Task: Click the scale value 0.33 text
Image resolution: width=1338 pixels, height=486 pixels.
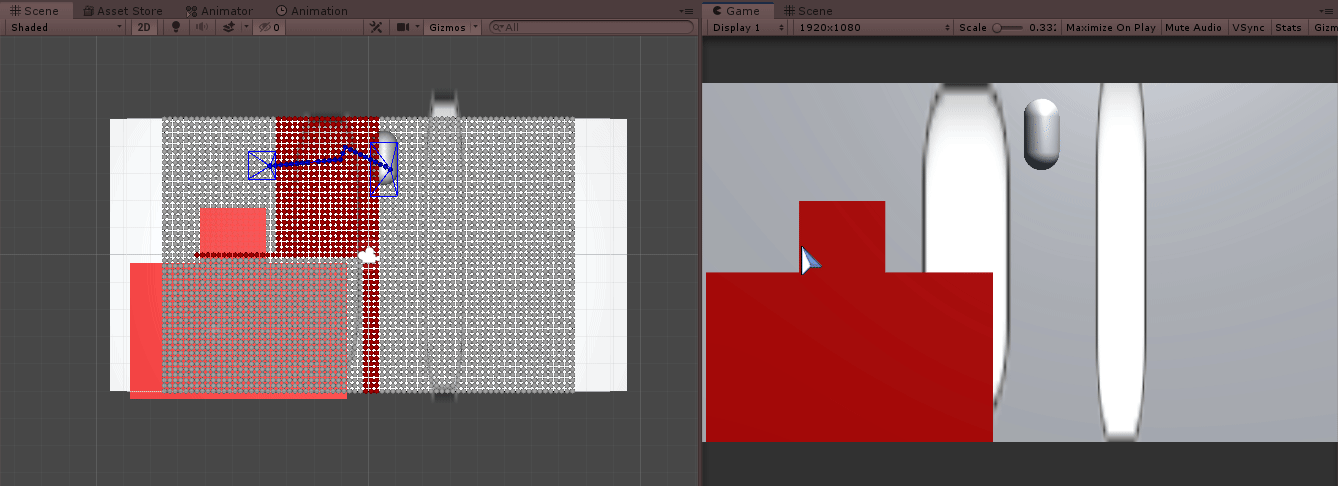Action: click(1043, 27)
